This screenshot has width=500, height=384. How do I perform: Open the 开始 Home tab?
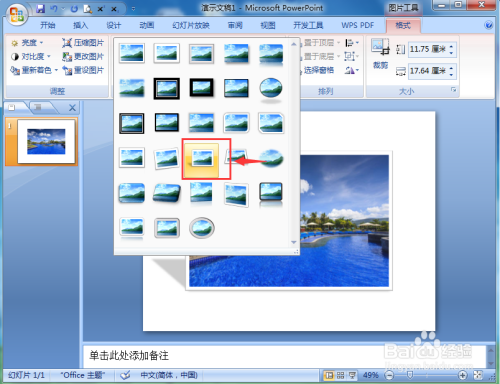coord(48,25)
